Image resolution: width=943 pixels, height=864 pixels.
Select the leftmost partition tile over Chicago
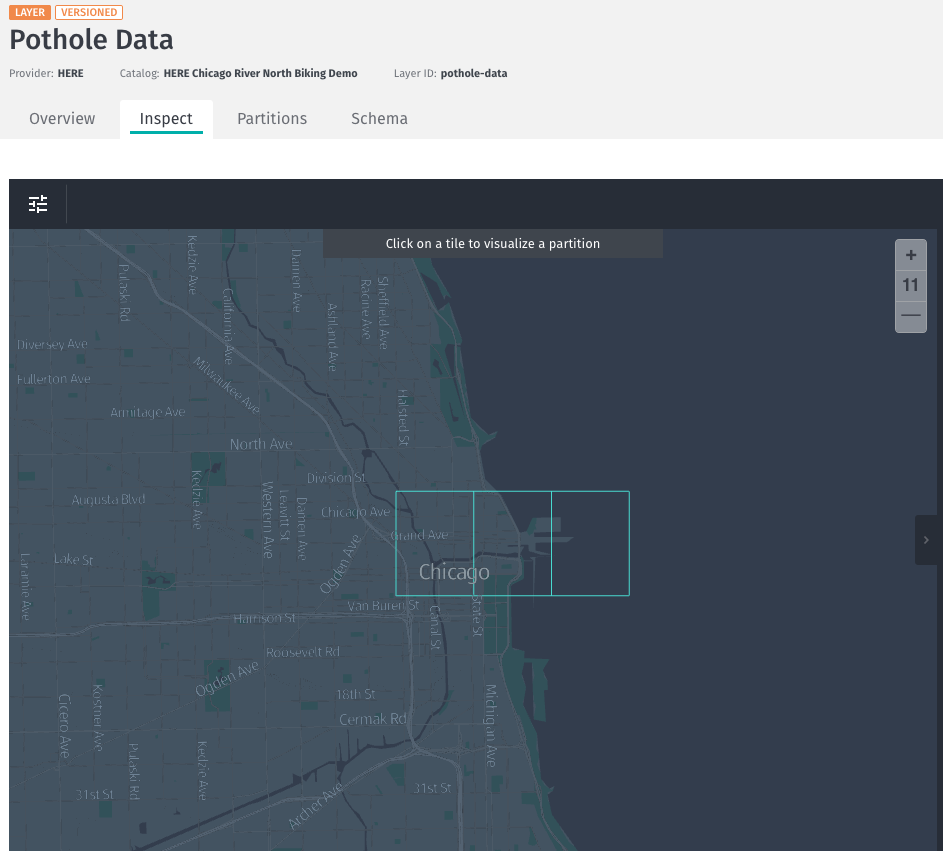(435, 543)
